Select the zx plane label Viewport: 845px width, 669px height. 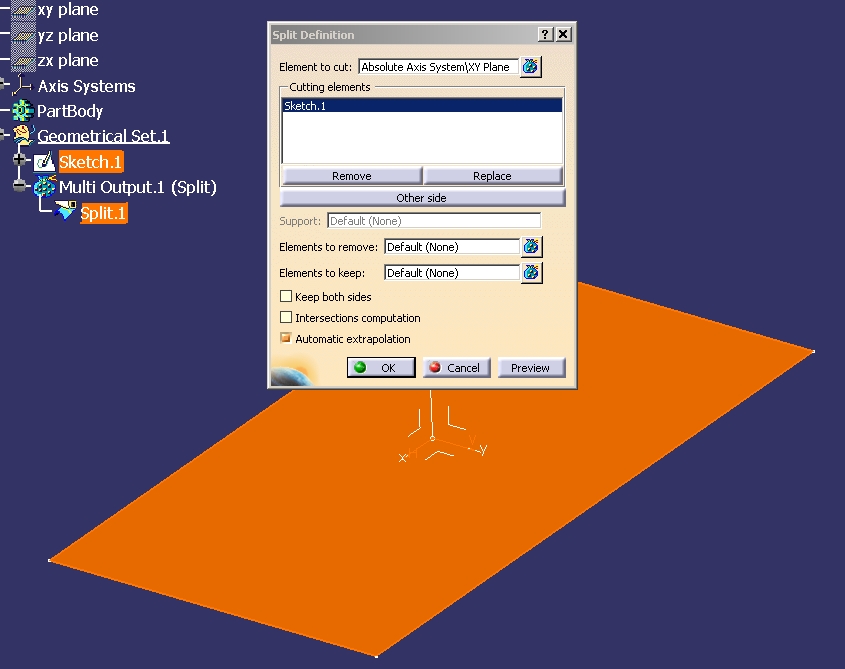pyautogui.click(x=68, y=60)
